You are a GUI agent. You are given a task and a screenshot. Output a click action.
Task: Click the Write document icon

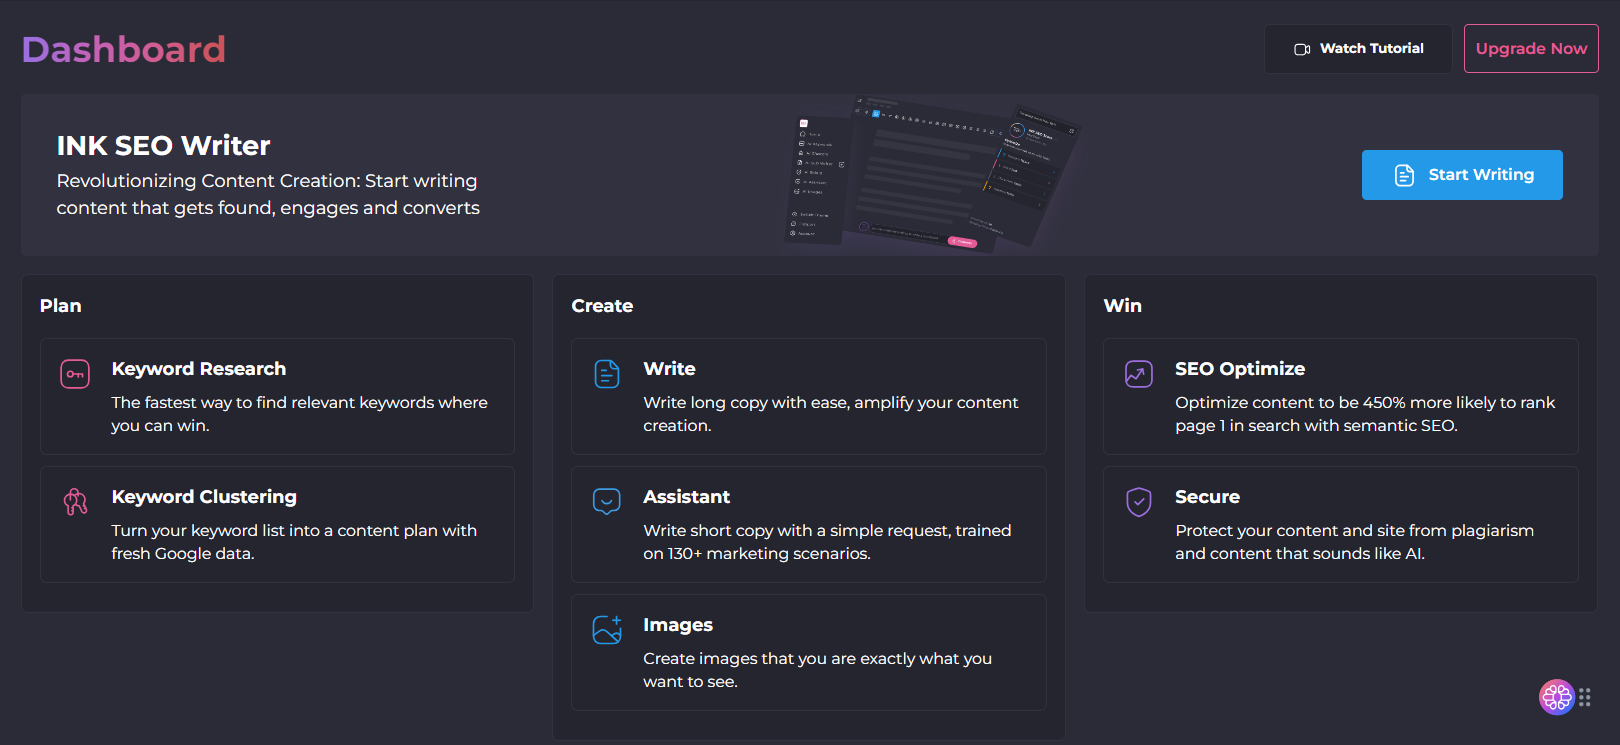click(607, 374)
